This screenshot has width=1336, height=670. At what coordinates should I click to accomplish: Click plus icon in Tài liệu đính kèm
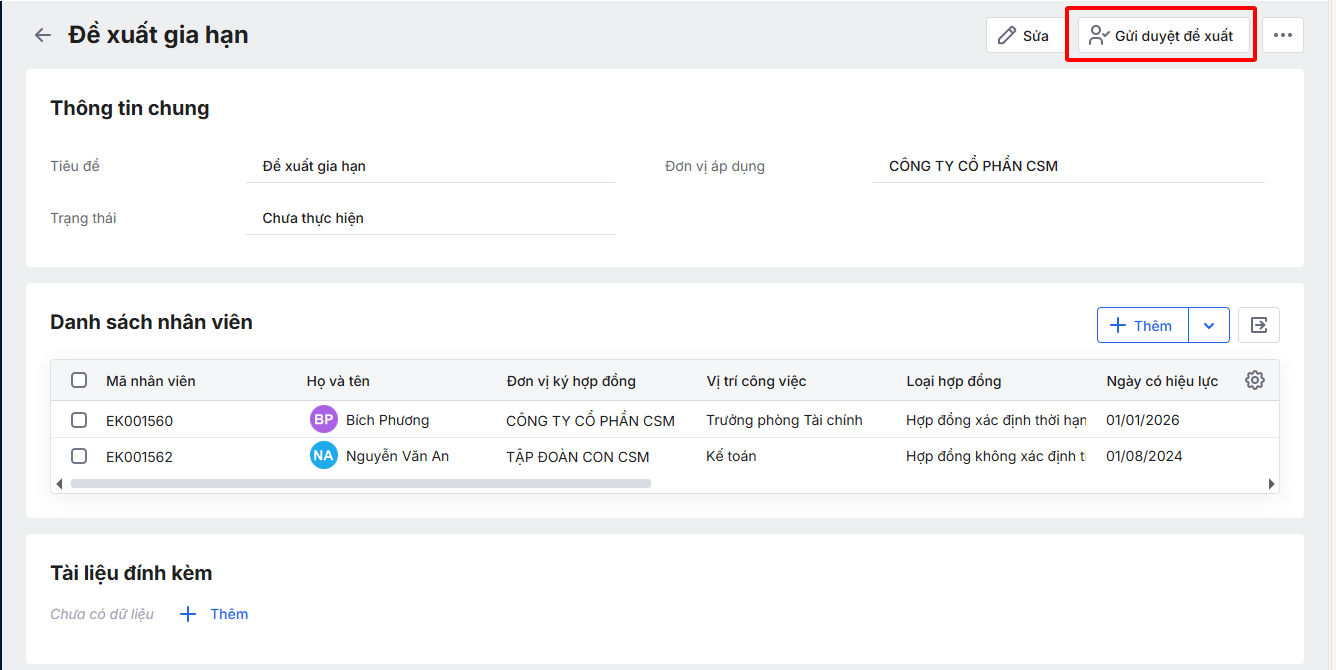[188, 614]
